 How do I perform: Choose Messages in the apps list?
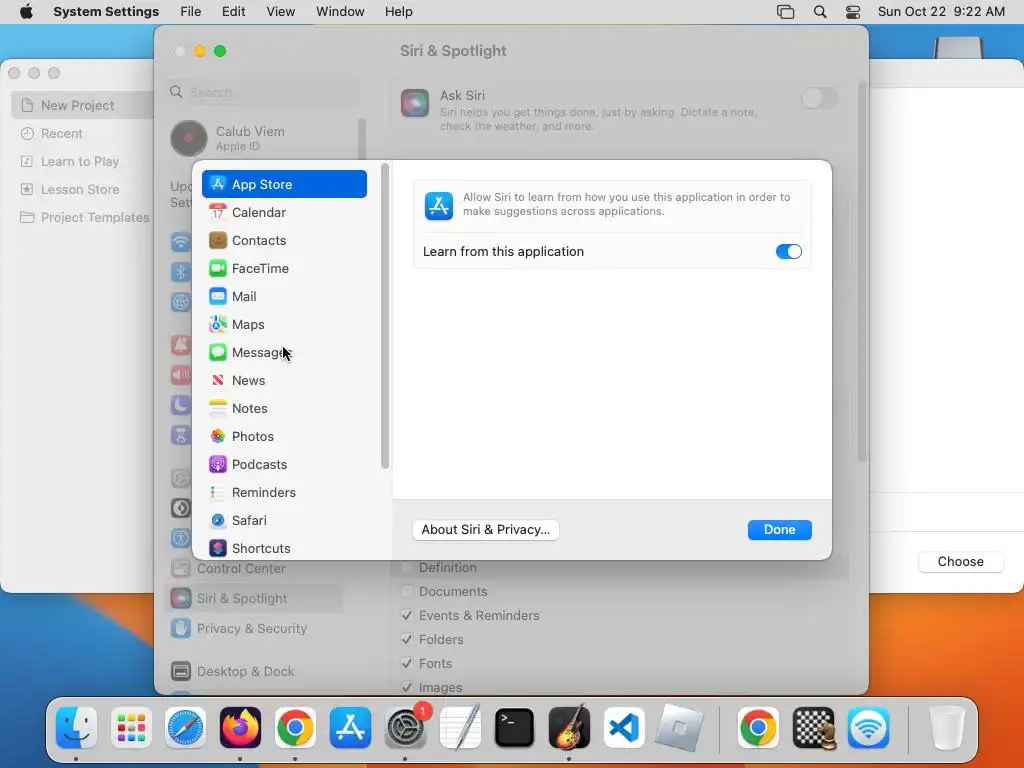[x=284, y=353]
